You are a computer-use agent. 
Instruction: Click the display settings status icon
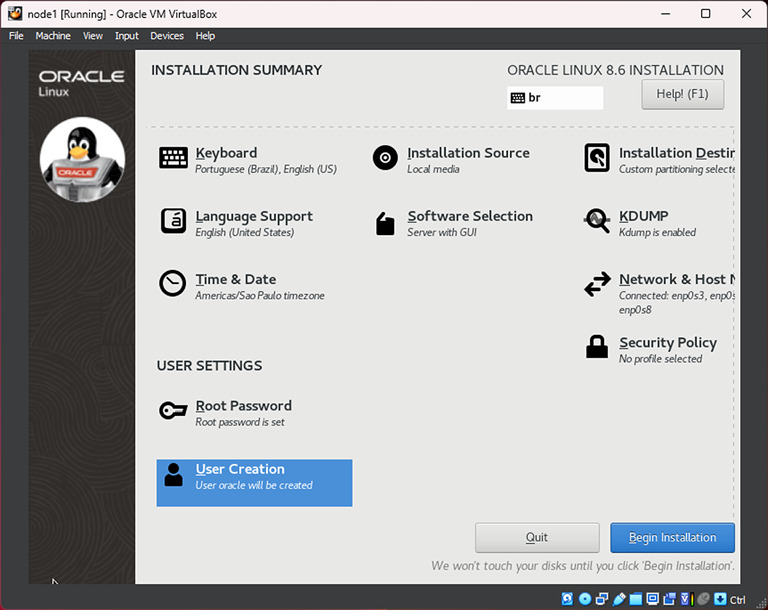(x=652, y=599)
